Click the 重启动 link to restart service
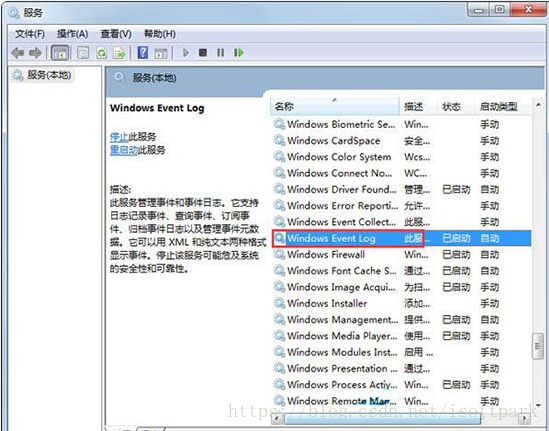 (124, 150)
